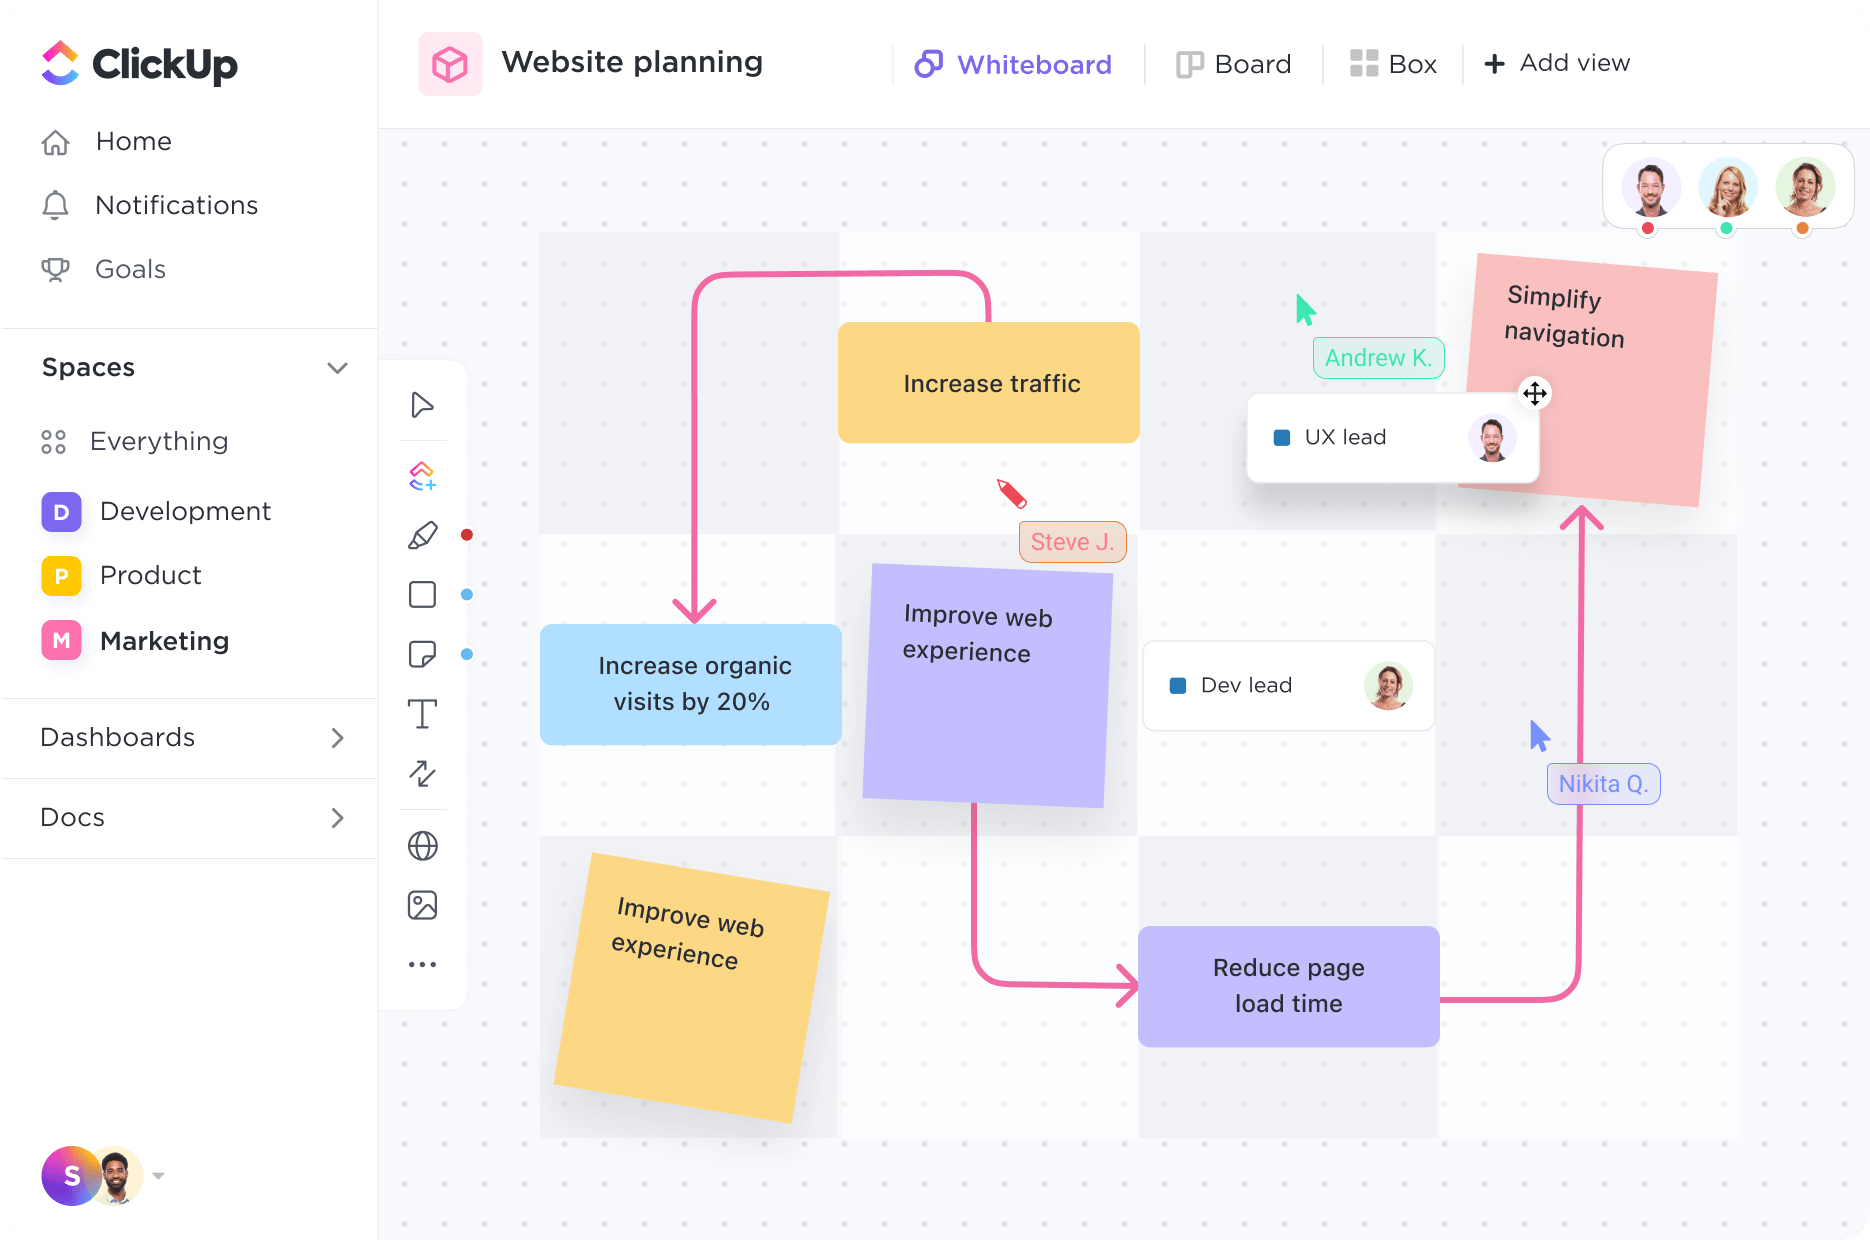Switch to the Board view tab
Image resolution: width=1870 pixels, height=1240 pixels.
[x=1233, y=64]
